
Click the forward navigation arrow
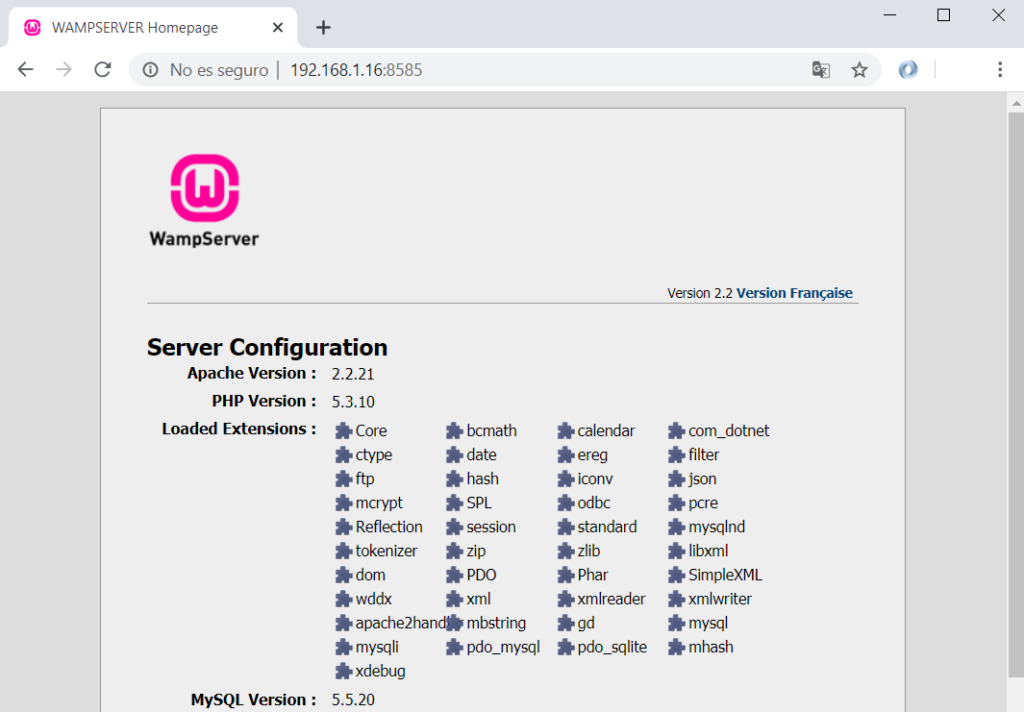tap(64, 69)
